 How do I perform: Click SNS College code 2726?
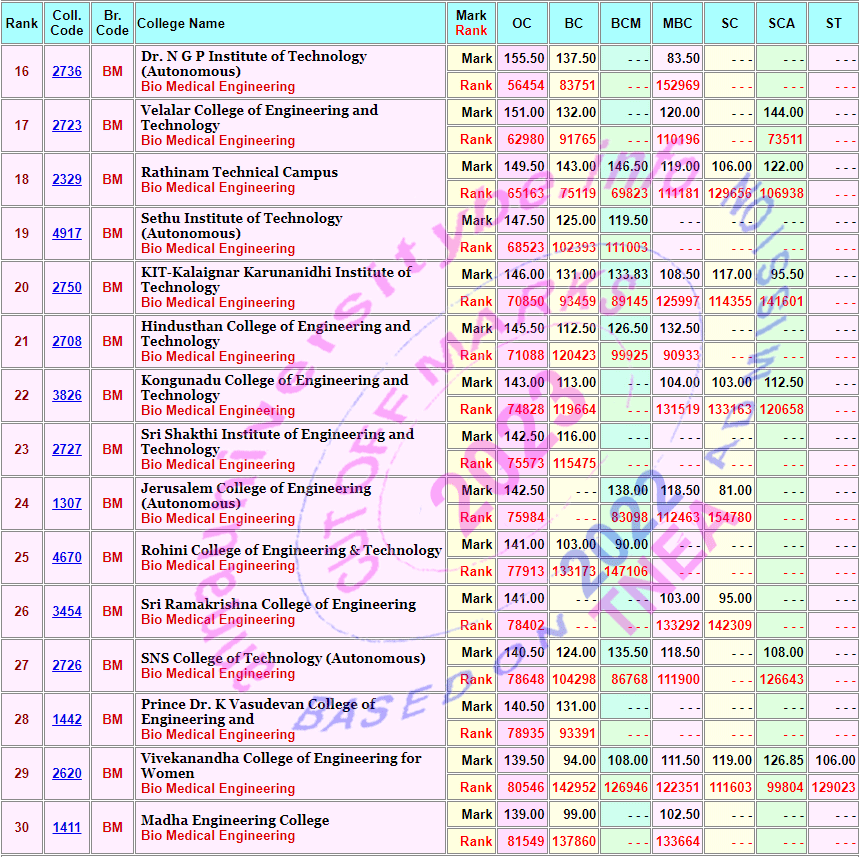[67, 666]
